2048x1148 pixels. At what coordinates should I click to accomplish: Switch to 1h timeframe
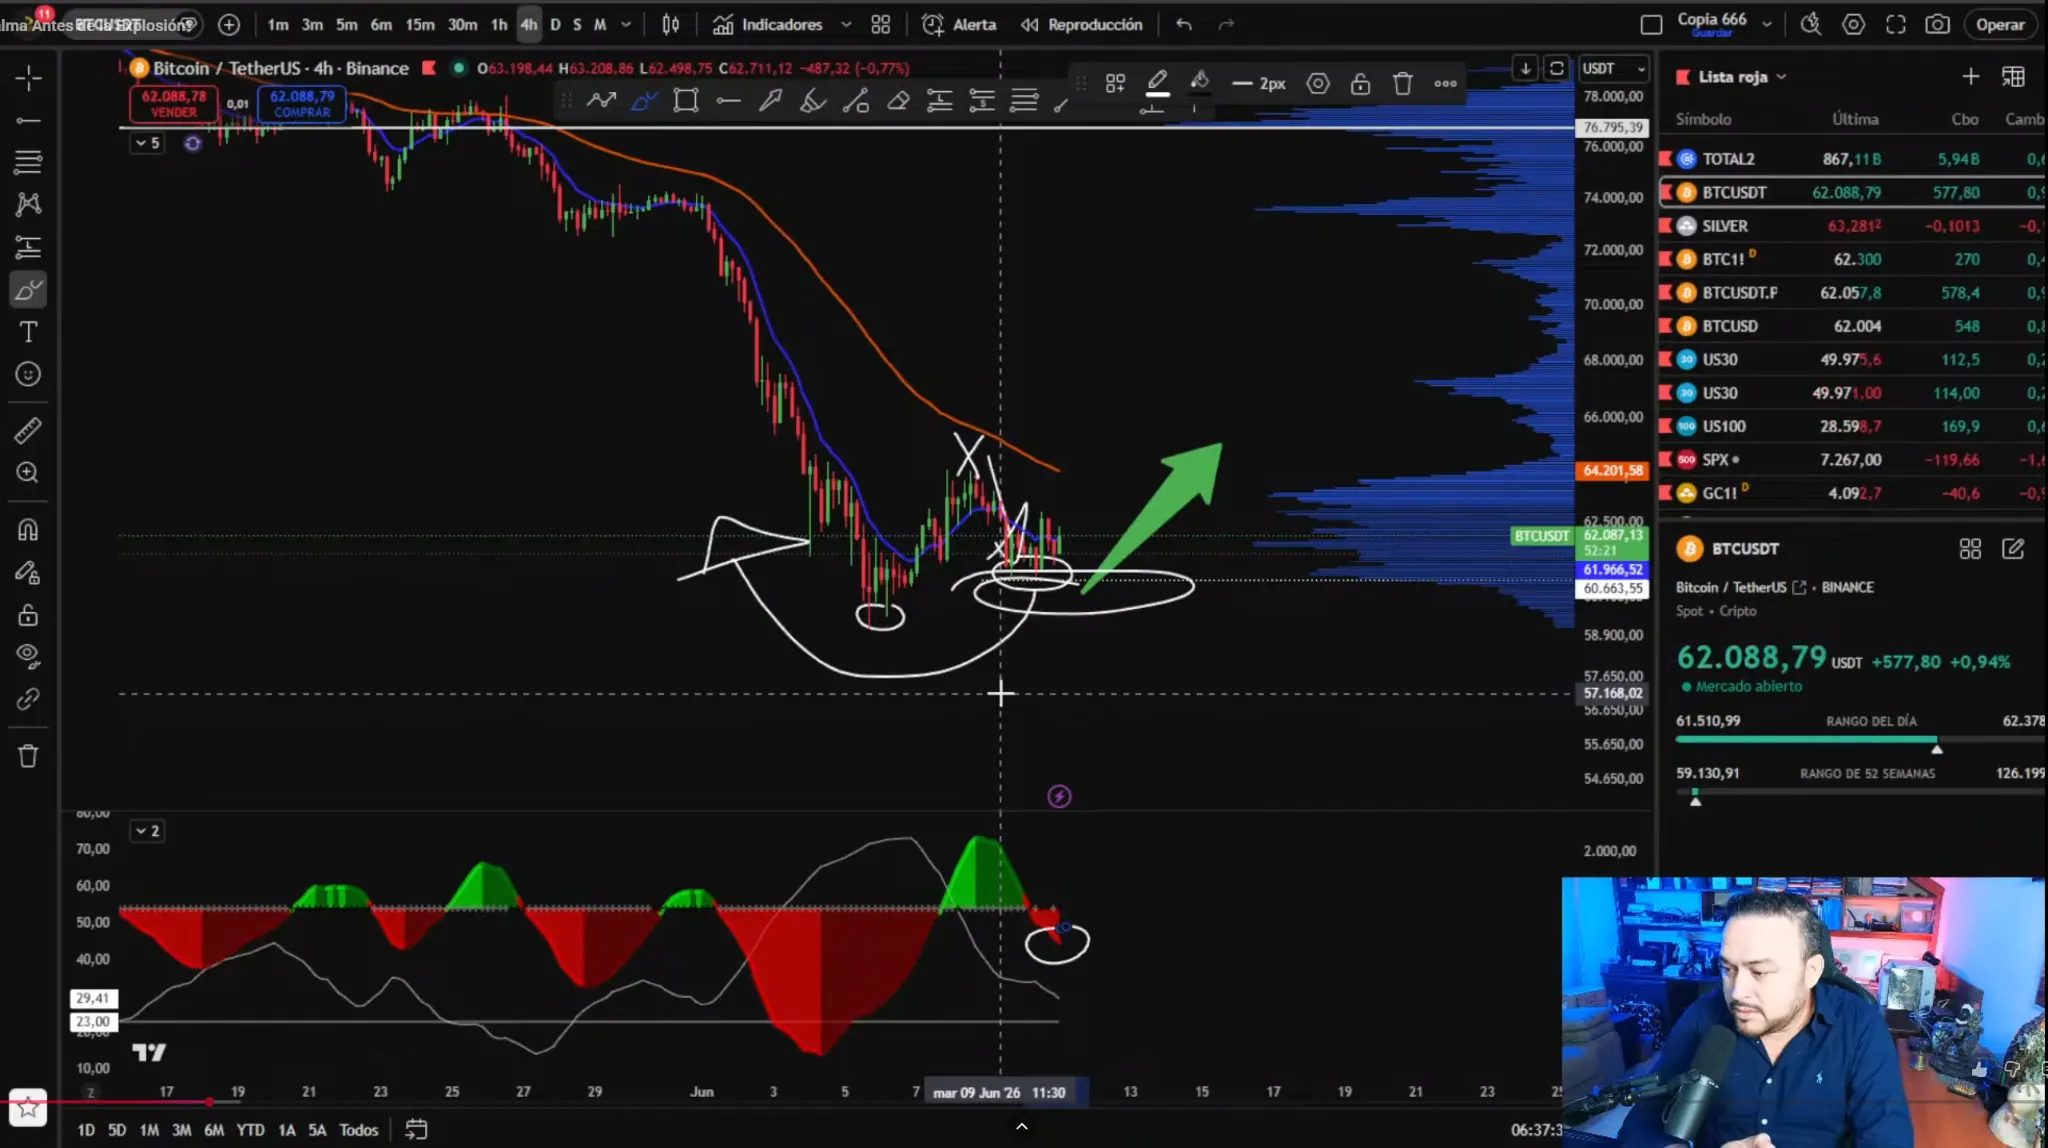tap(499, 24)
